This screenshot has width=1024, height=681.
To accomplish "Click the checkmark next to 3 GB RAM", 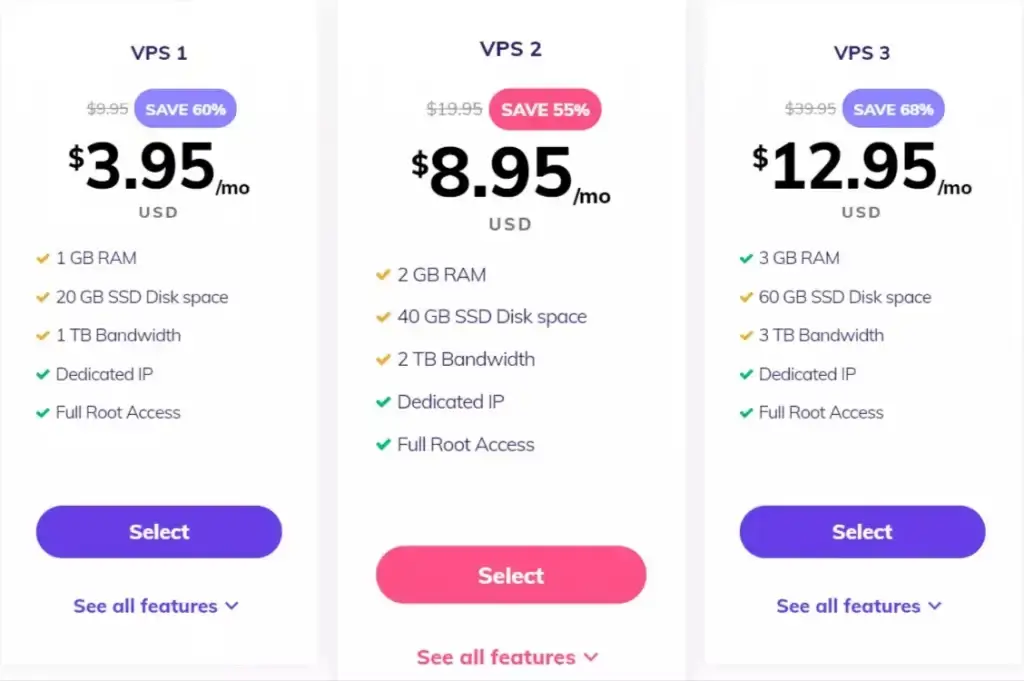I will [x=748, y=257].
